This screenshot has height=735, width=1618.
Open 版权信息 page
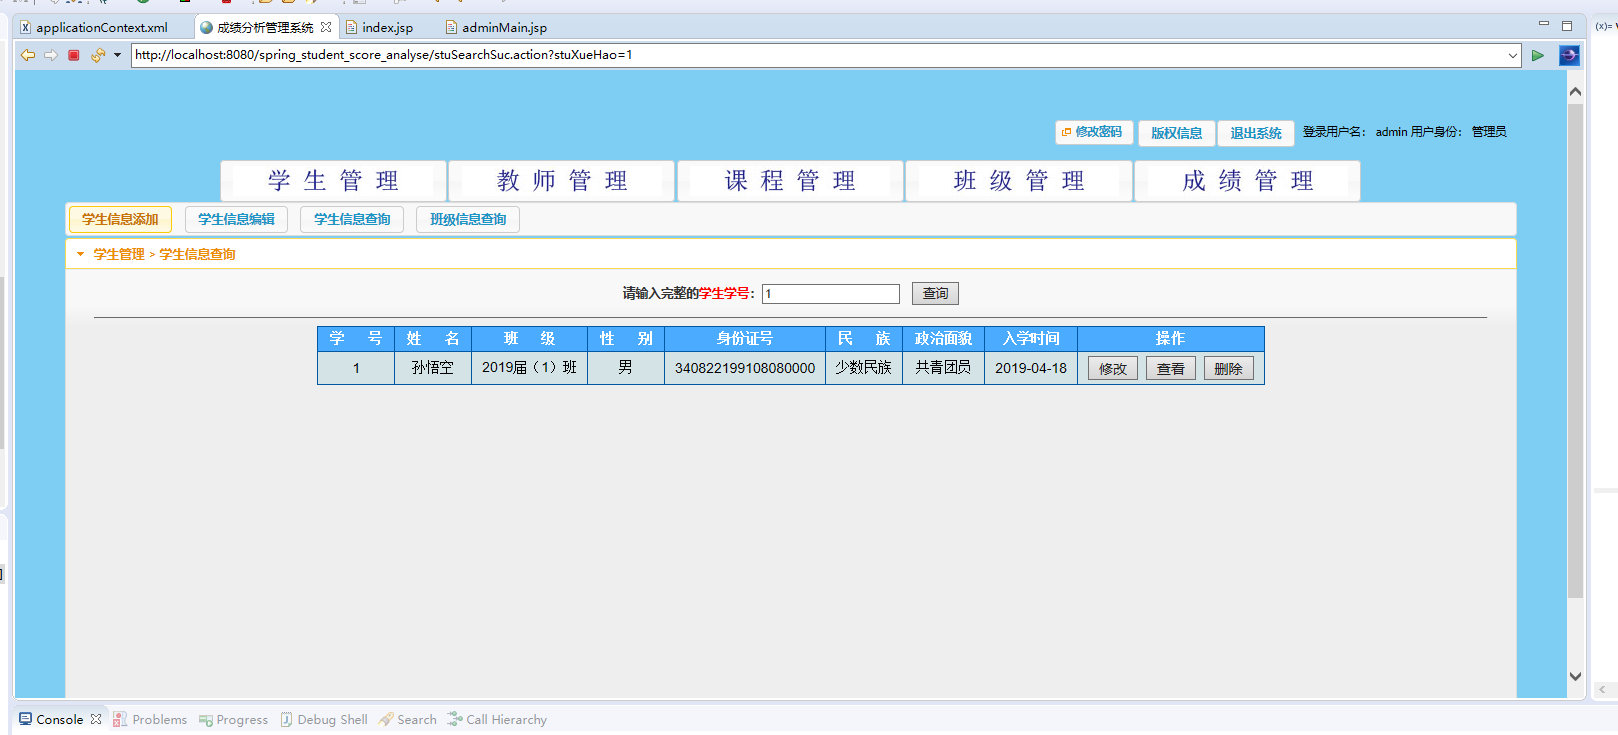click(x=1177, y=133)
